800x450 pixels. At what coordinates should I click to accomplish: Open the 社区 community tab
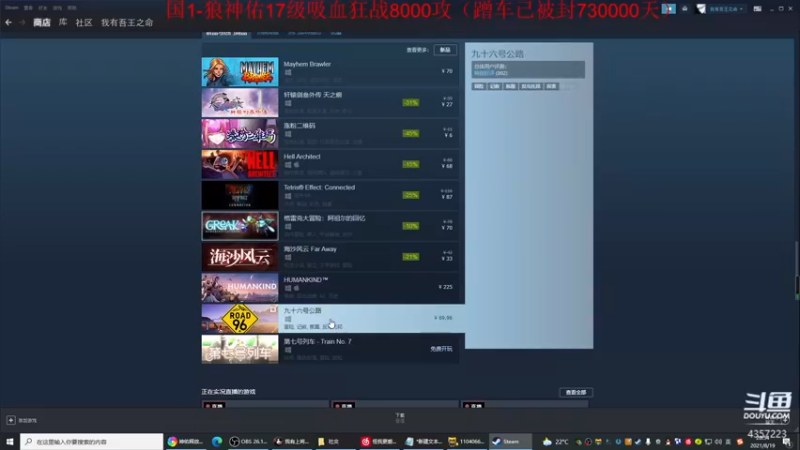click(84, 22)
